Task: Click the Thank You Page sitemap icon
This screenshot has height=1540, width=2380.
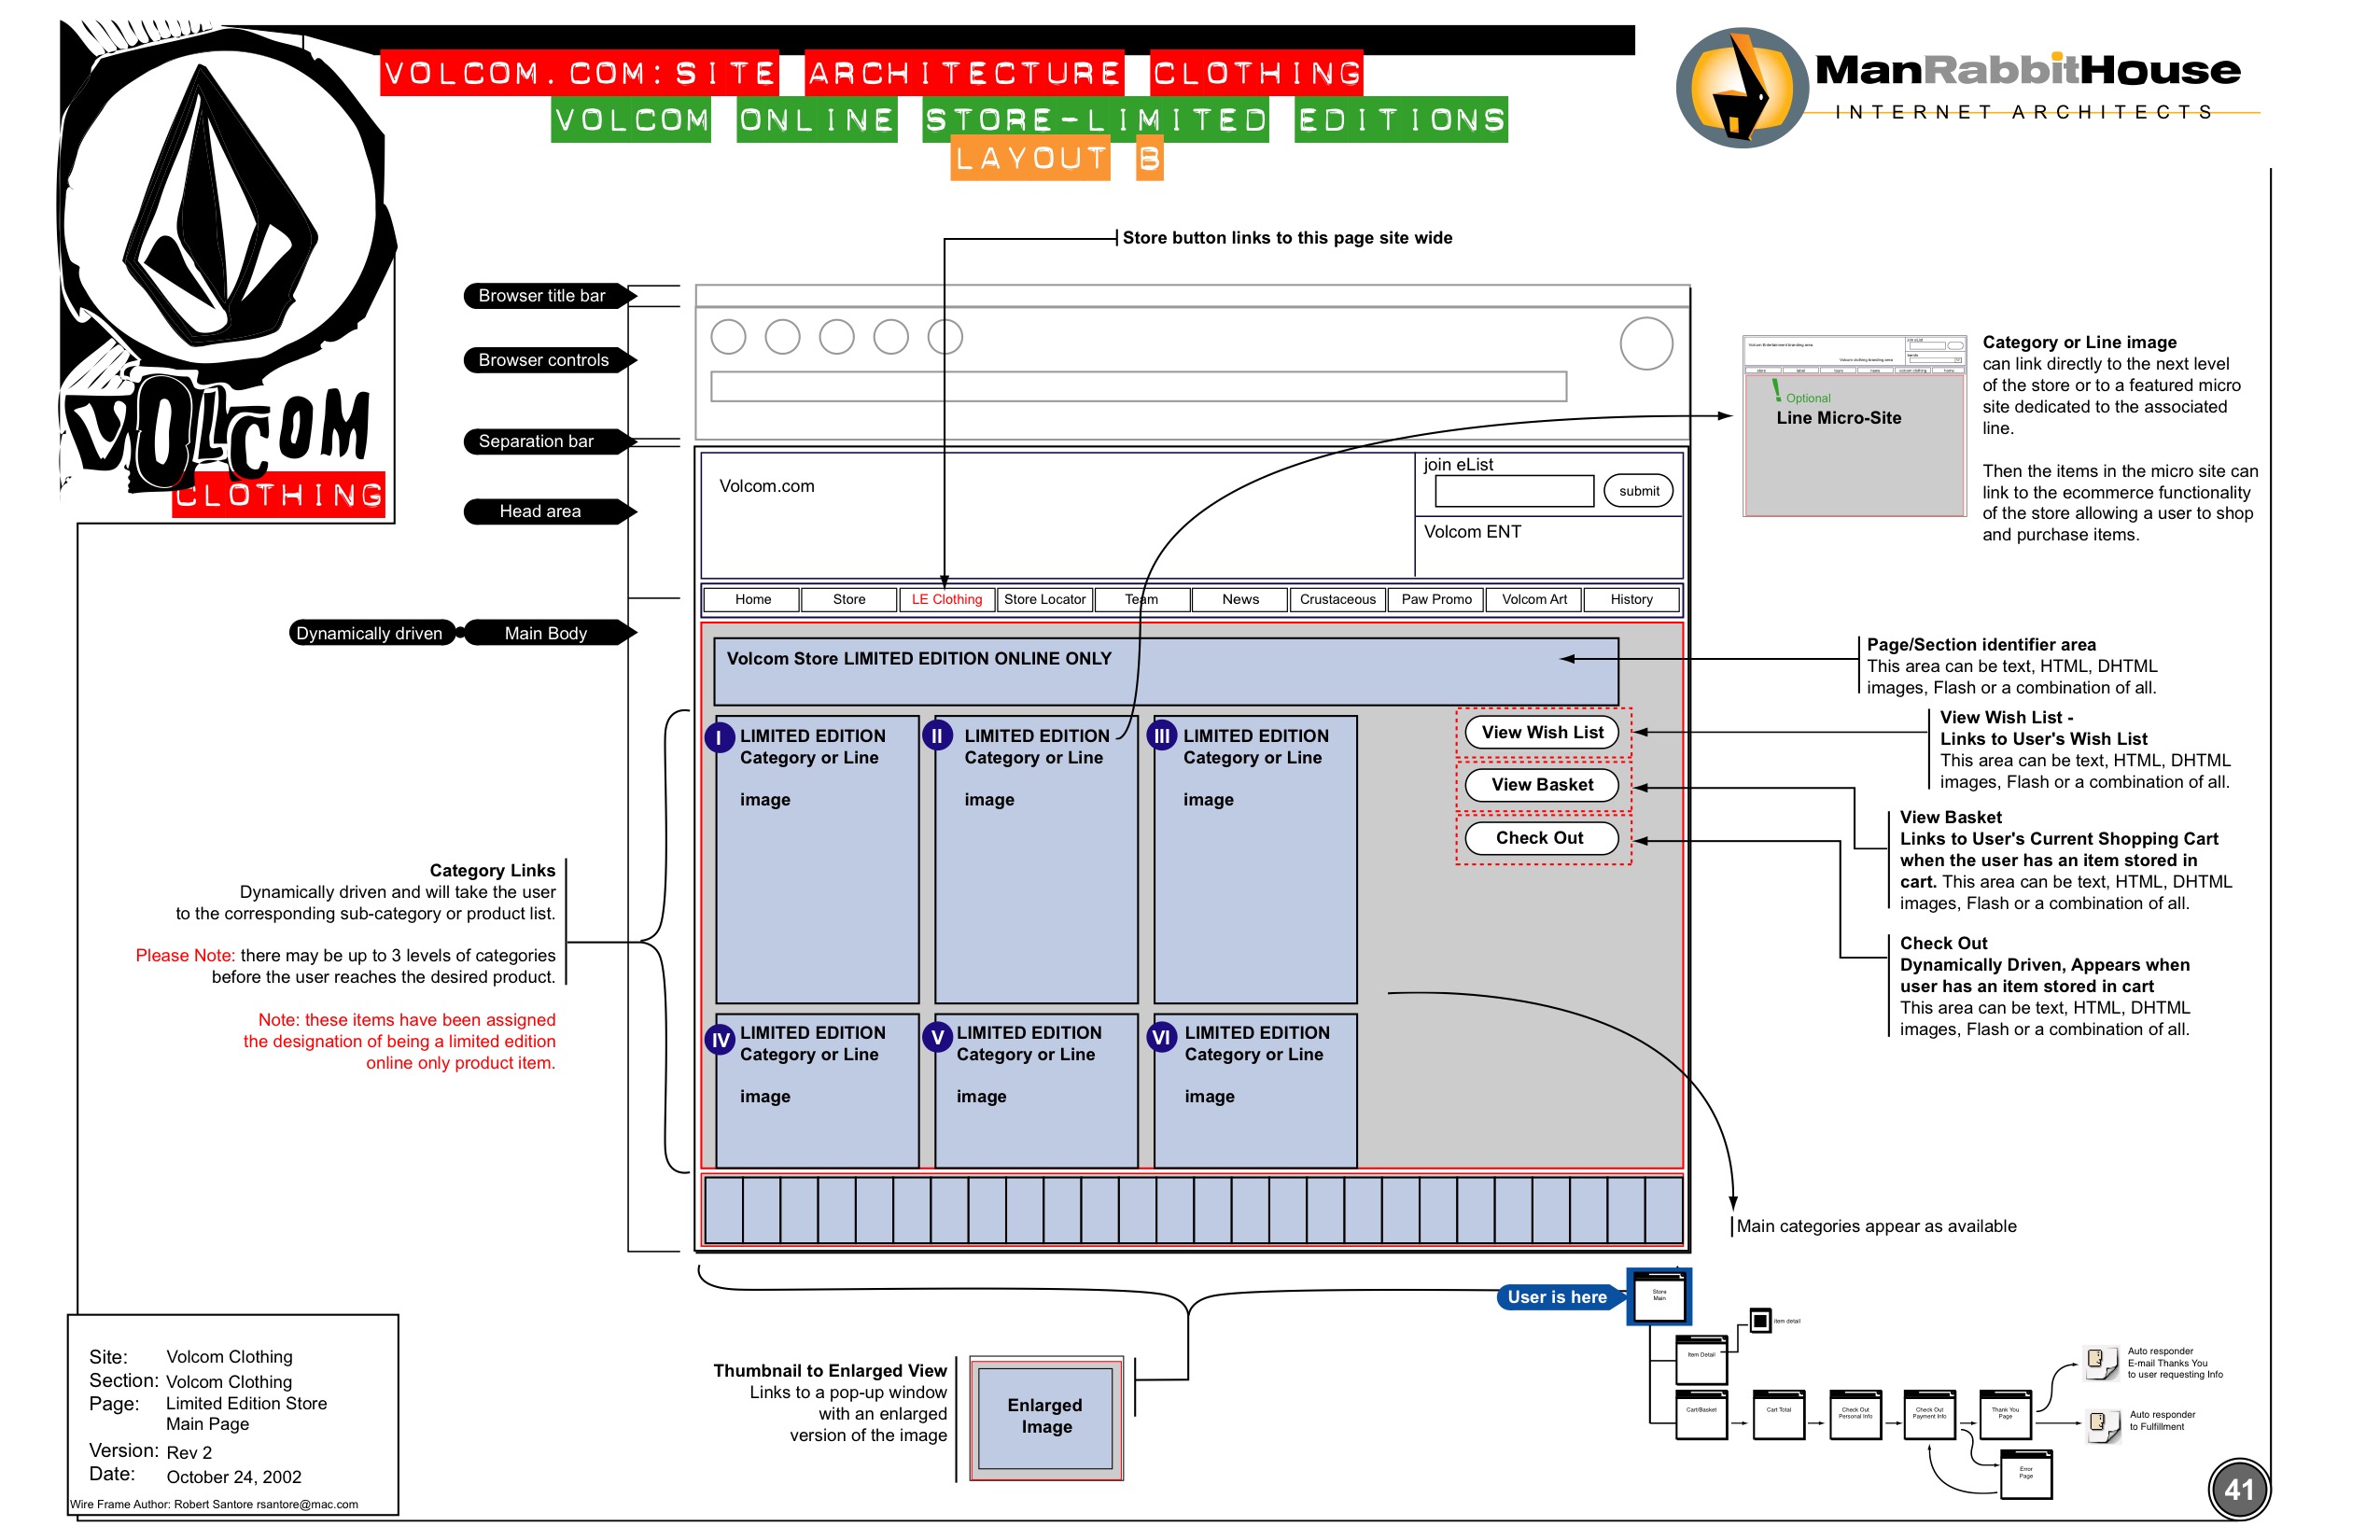Action: [2005, 1414]
